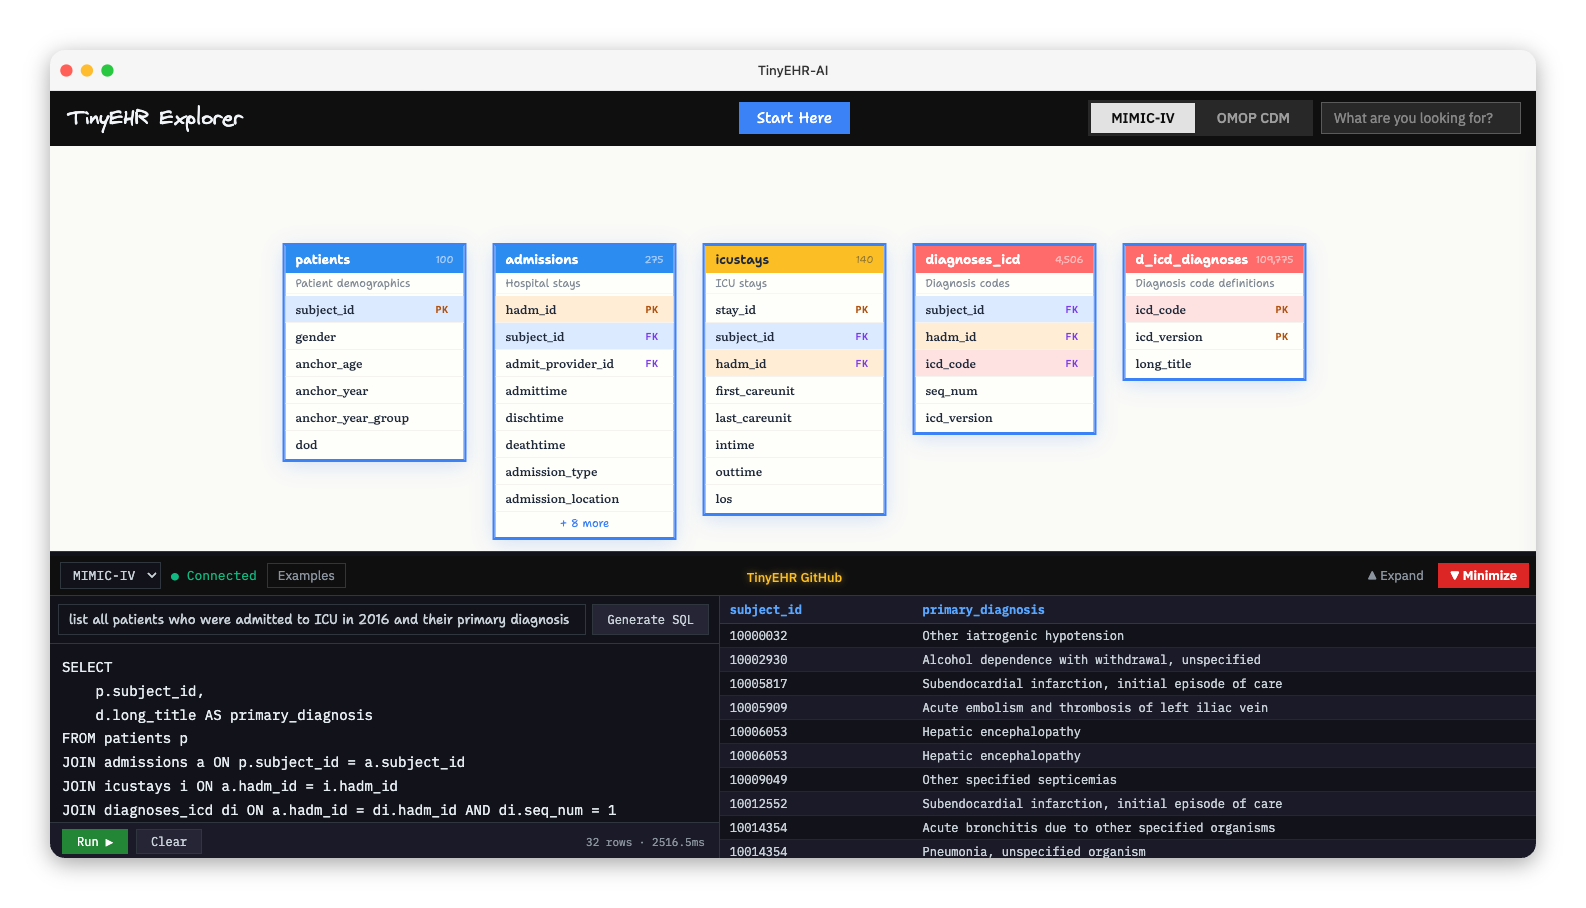Screen dimensions: 1586x908
Task: Select the d_icd_diagnoses table header
Action: (x=1214, y=259)
